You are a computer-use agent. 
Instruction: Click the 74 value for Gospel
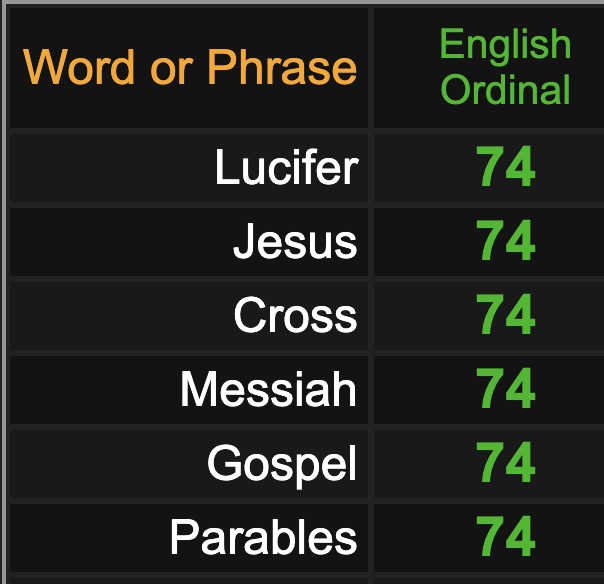(506, 462)
